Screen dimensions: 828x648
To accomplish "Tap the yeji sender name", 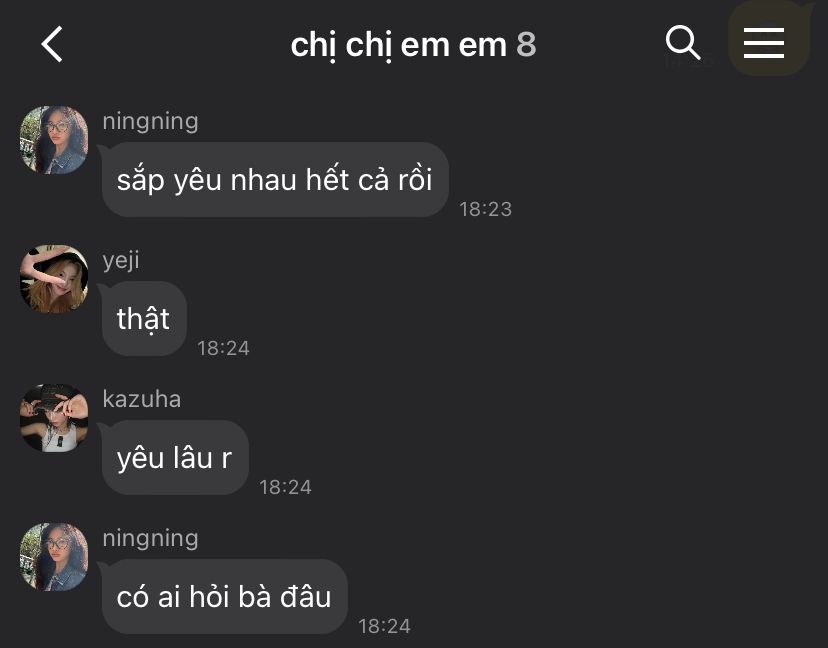I will (121, 261).
